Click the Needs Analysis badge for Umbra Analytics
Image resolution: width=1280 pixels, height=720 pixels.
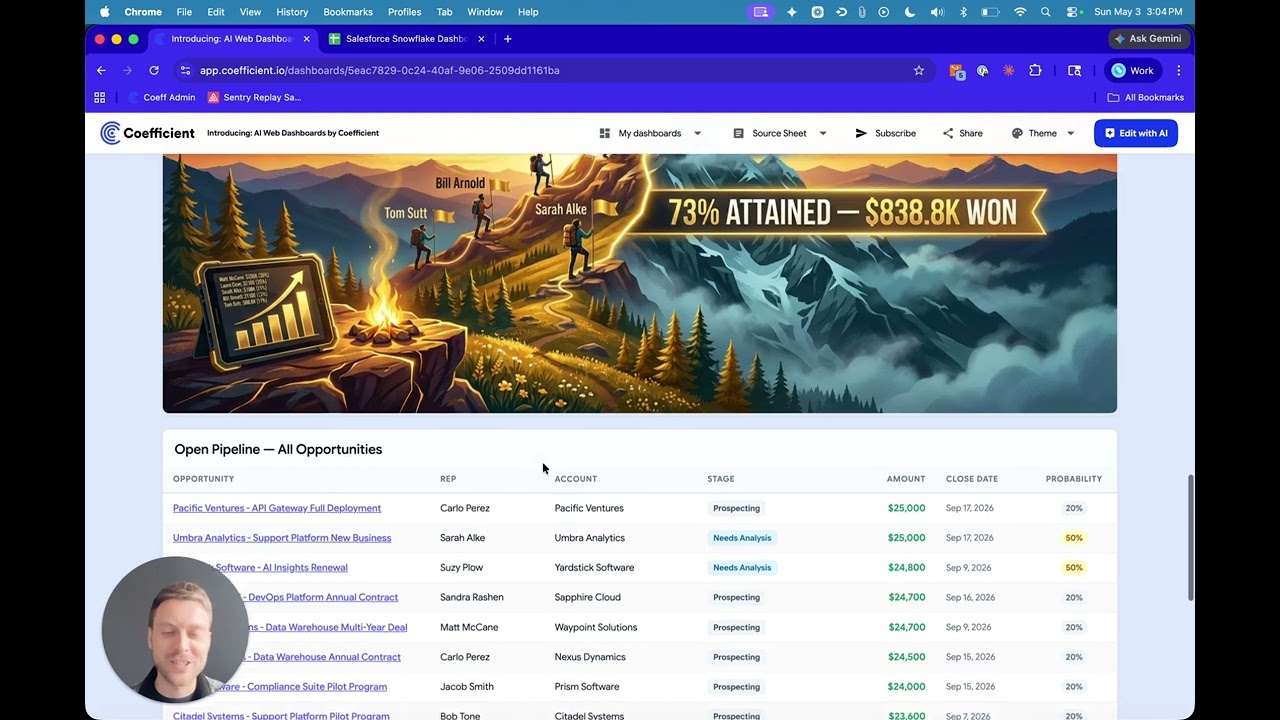pos(742,538)
